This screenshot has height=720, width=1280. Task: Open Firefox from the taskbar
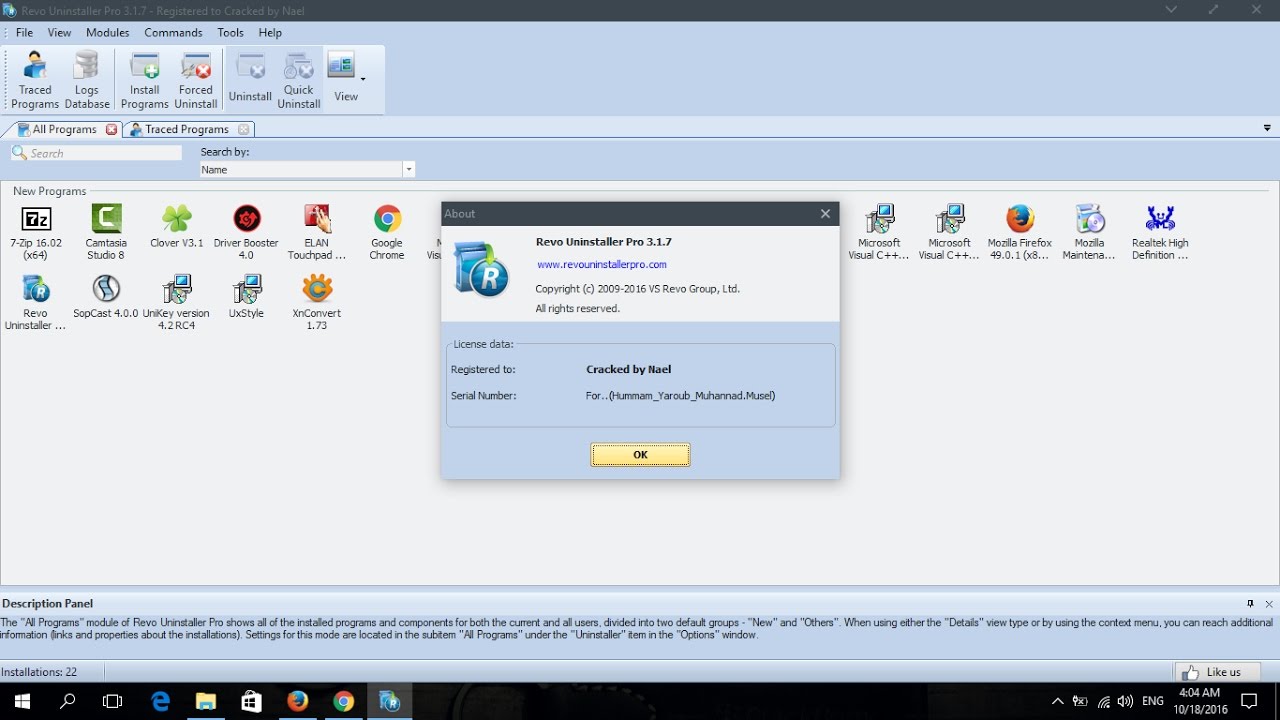[297, 702]
